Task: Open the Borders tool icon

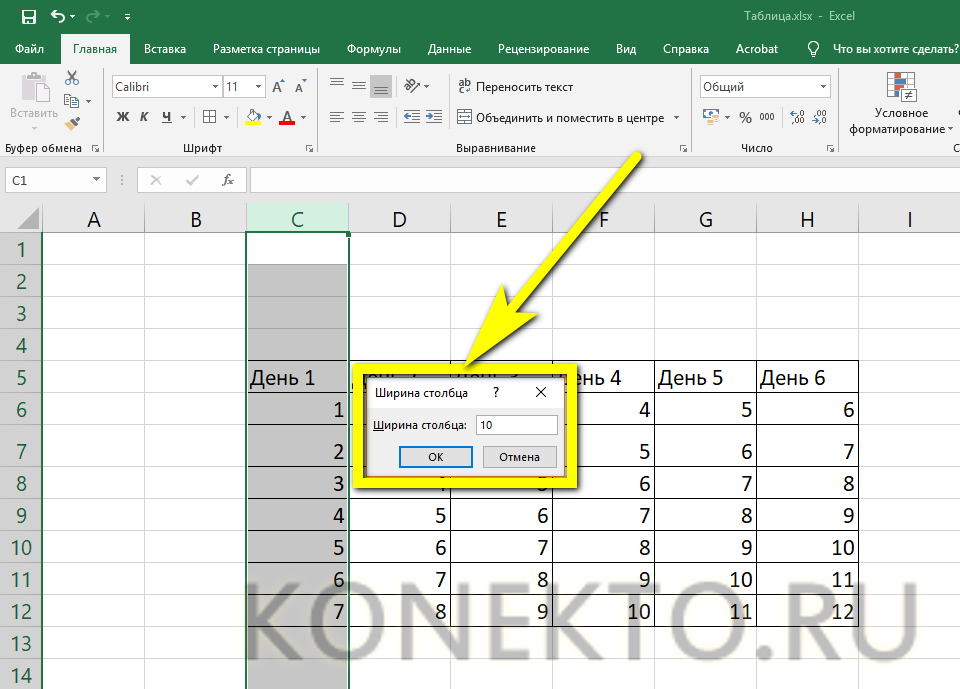Action: click(x=209, y=117)
